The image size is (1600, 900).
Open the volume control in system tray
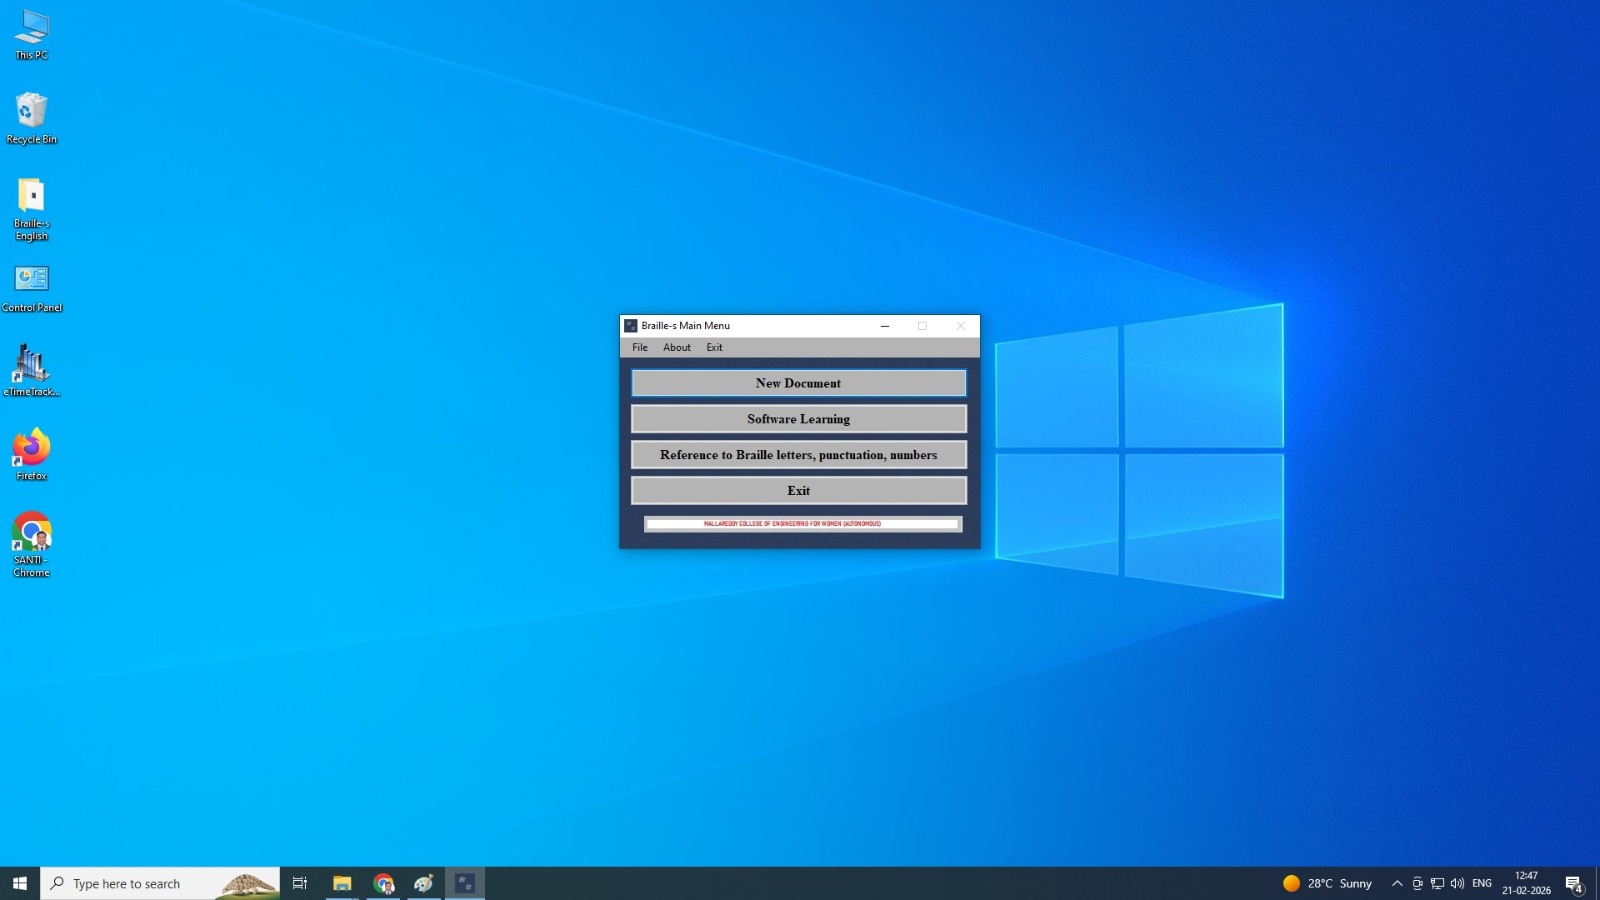[x=1457, y=883]
